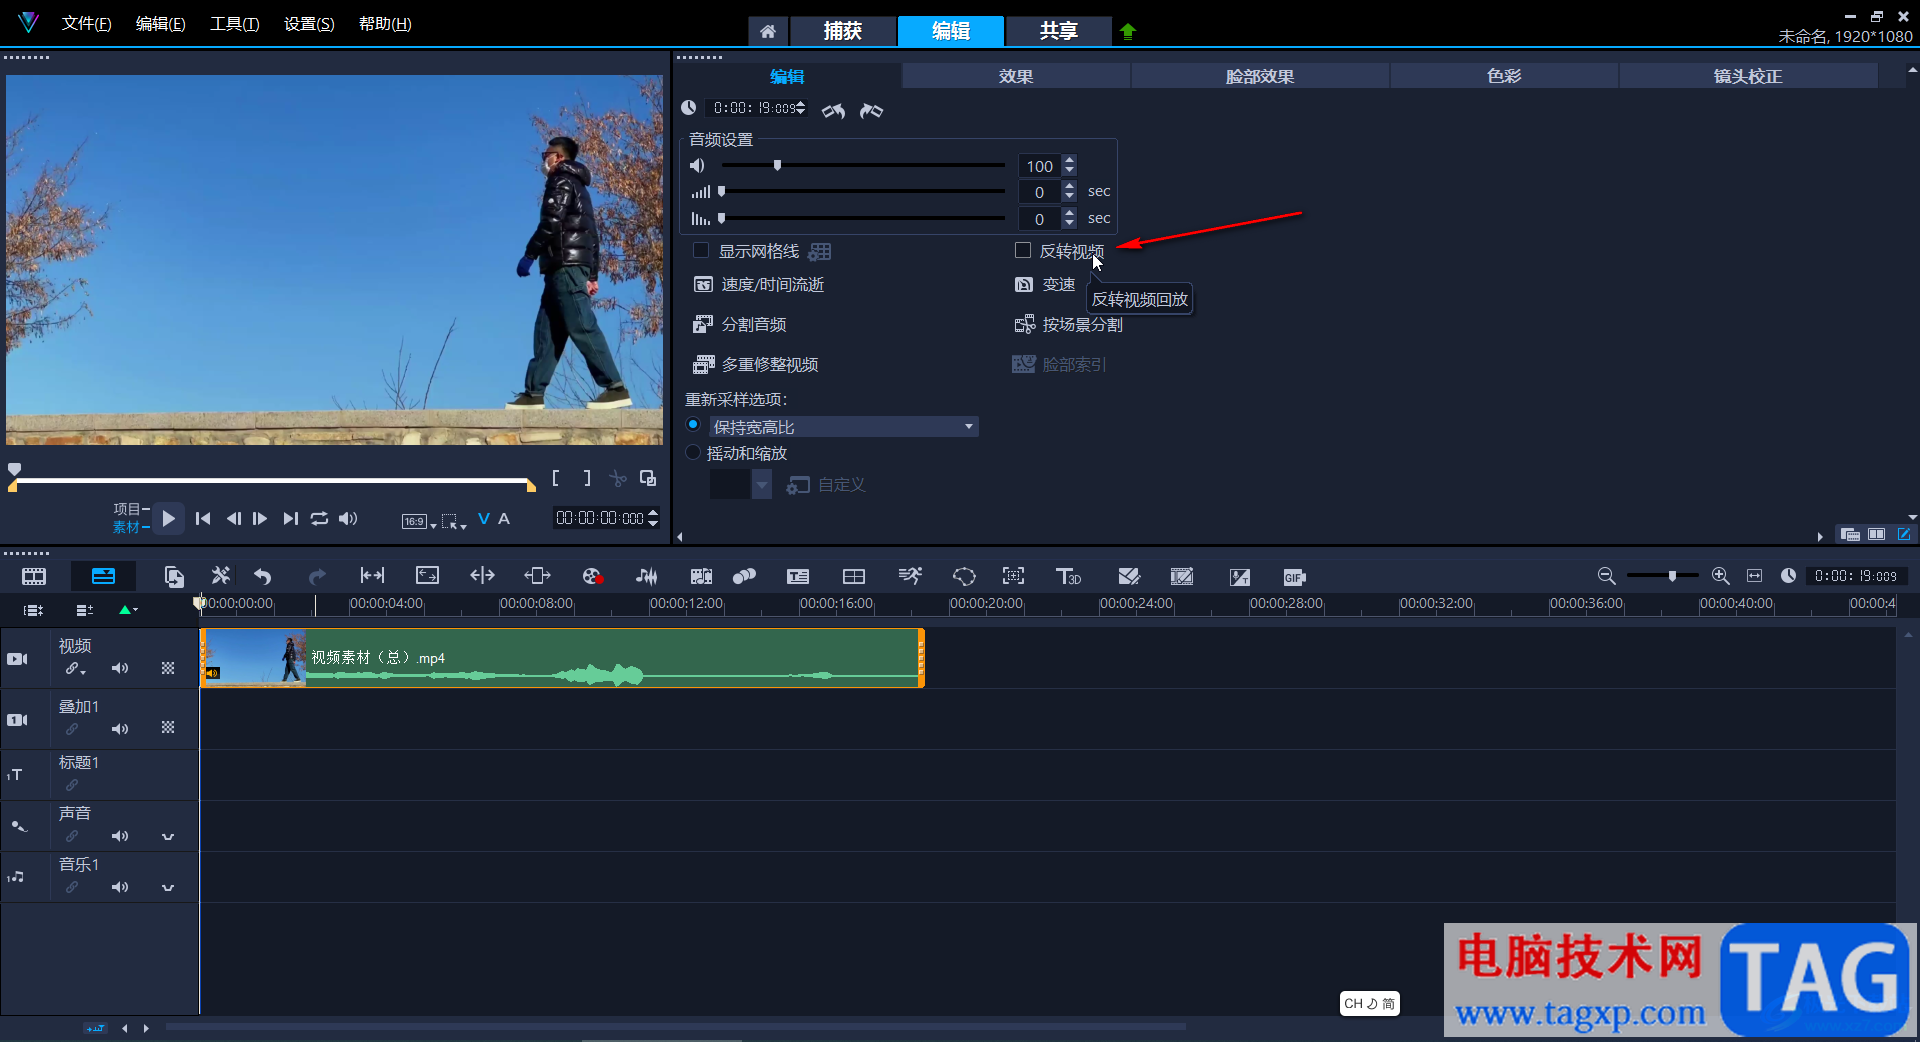
Task: Increase the volume value stepper
Action: [x=1070, y=160]
